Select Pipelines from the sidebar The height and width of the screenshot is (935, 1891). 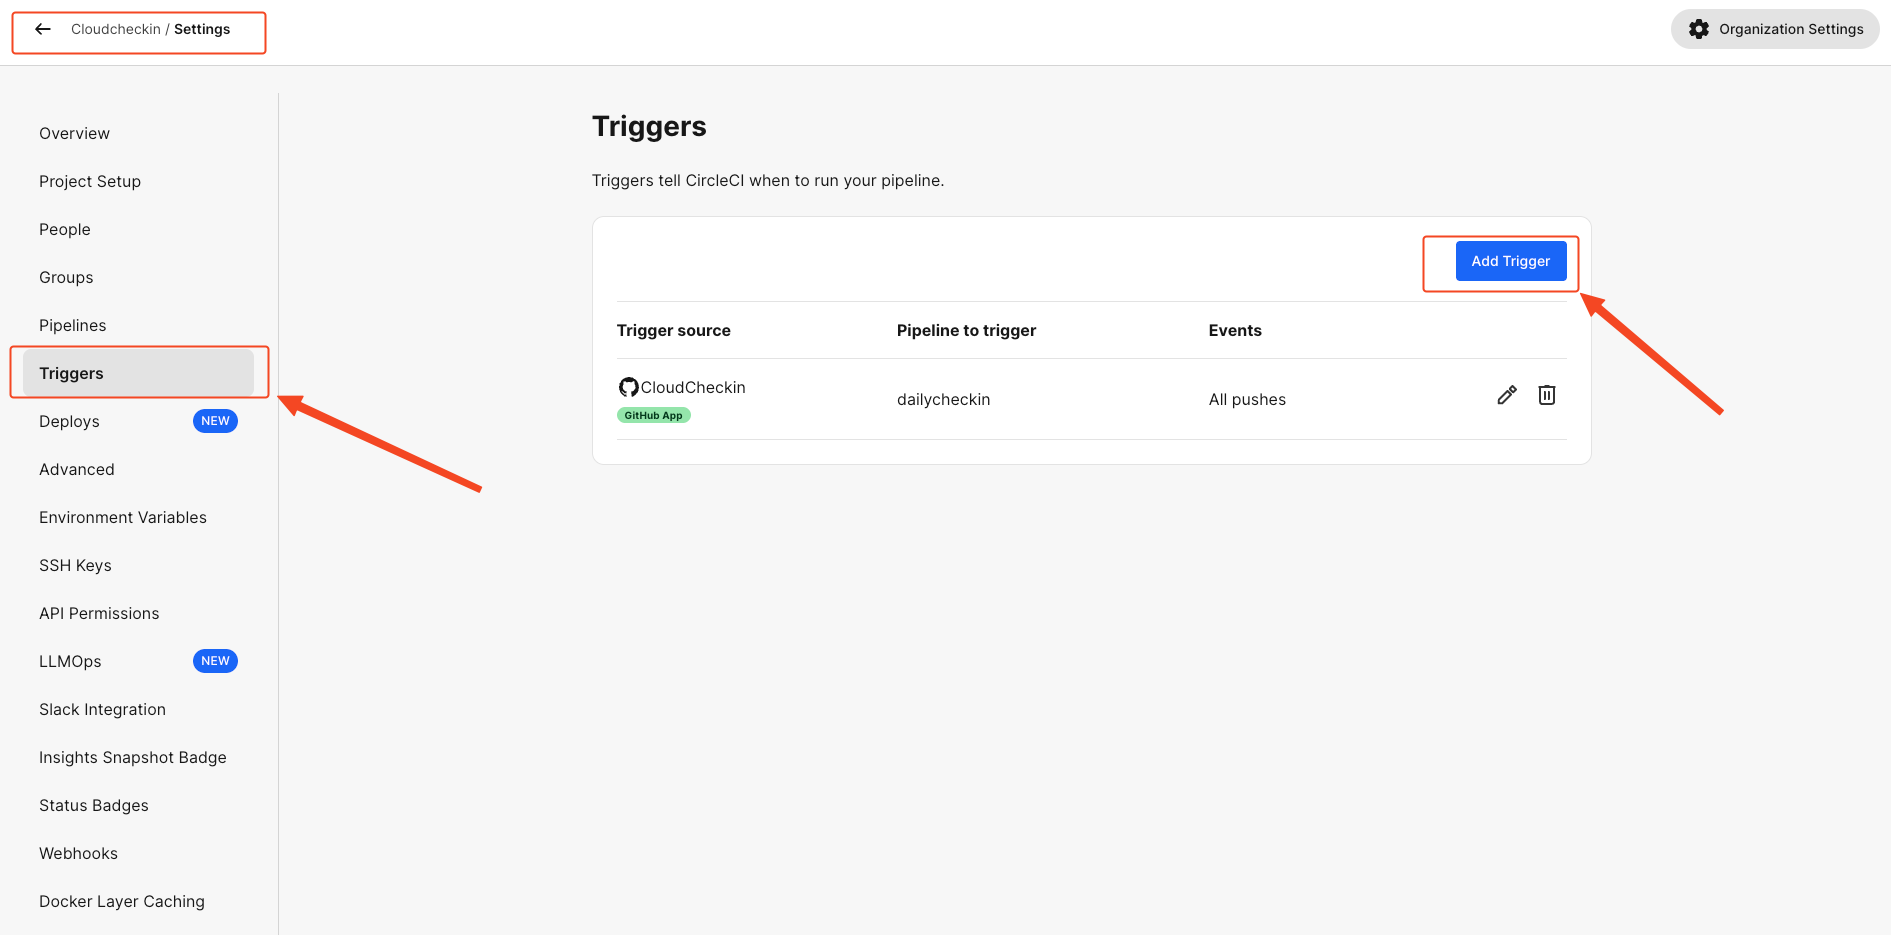click(73, 325)
